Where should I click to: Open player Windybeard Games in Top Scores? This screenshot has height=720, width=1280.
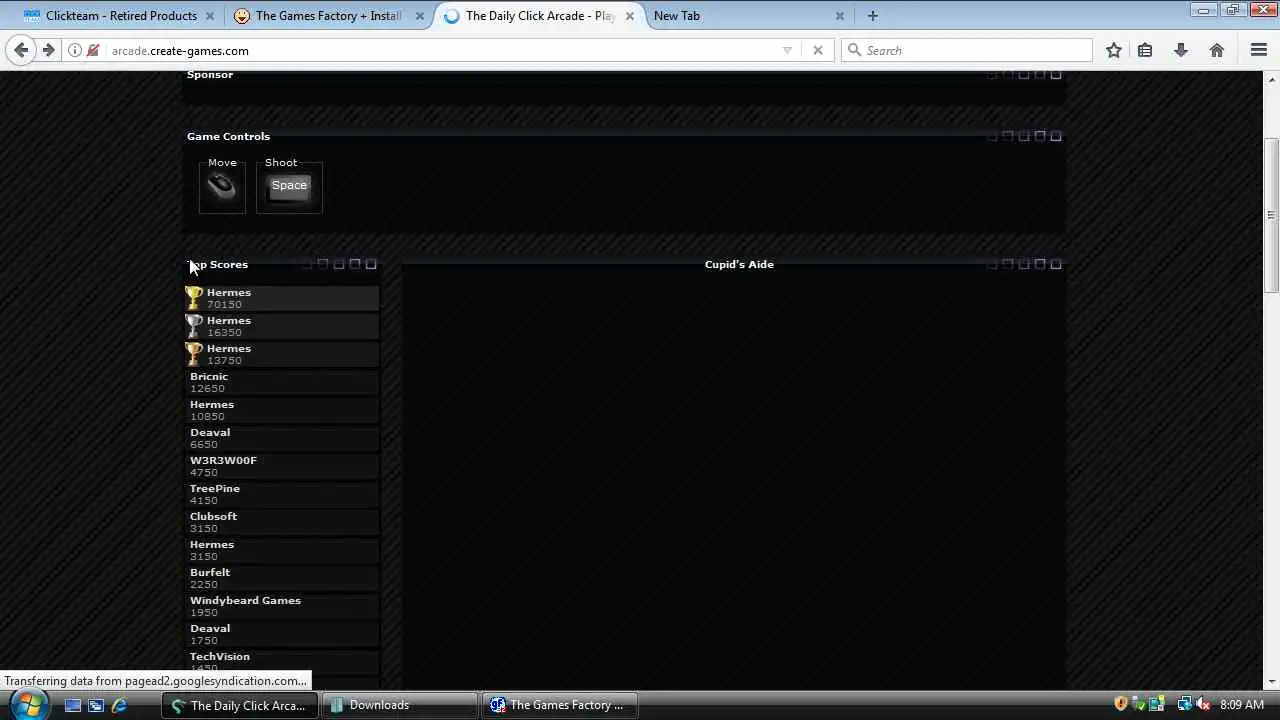[245, 600]
